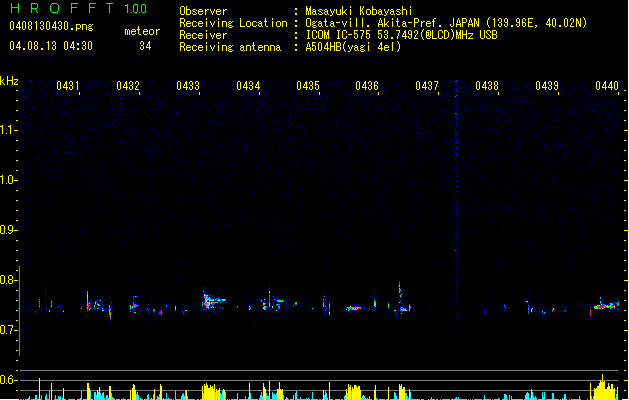Click the Receiving antenna label
Image resolution: width=629 pixels, height=400 pixels.
click(x=230, y=47)
